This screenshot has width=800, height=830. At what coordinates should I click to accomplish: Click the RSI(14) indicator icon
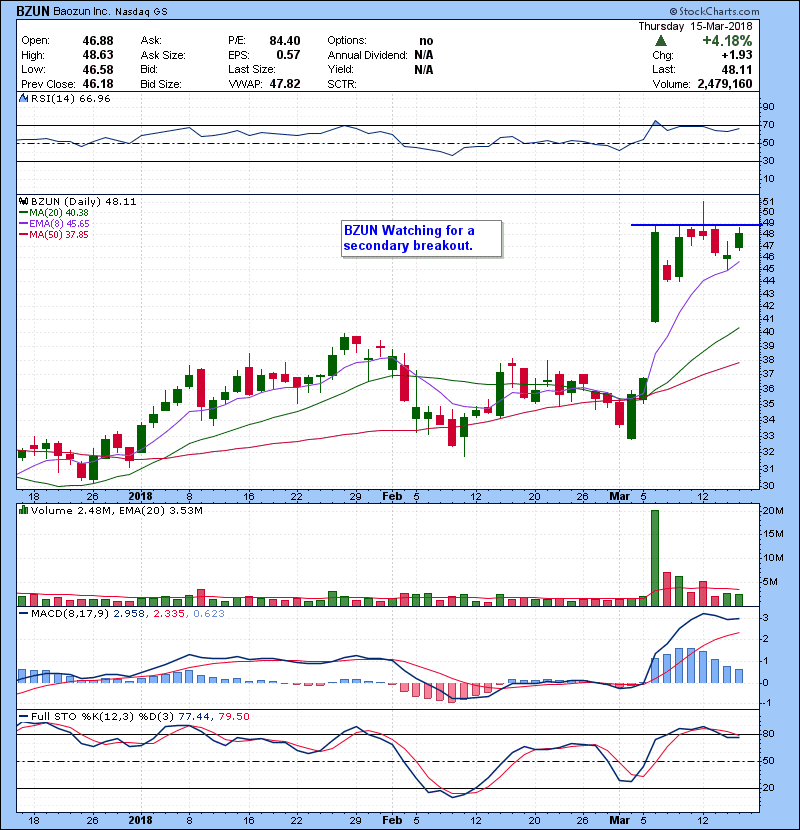pyautogui.click(x=23, y=98)
